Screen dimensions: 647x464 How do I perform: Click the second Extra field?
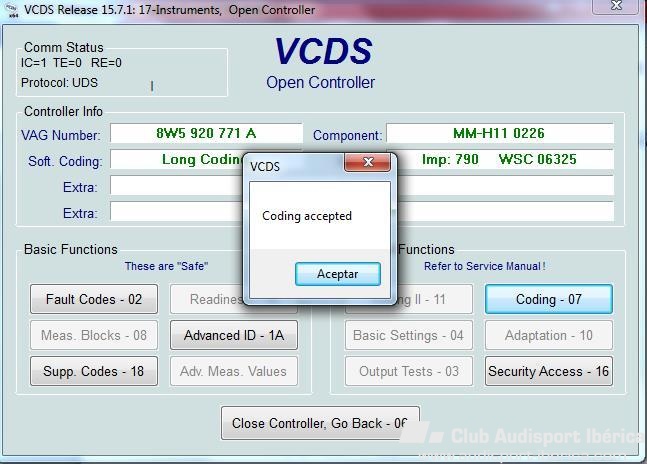177,212
